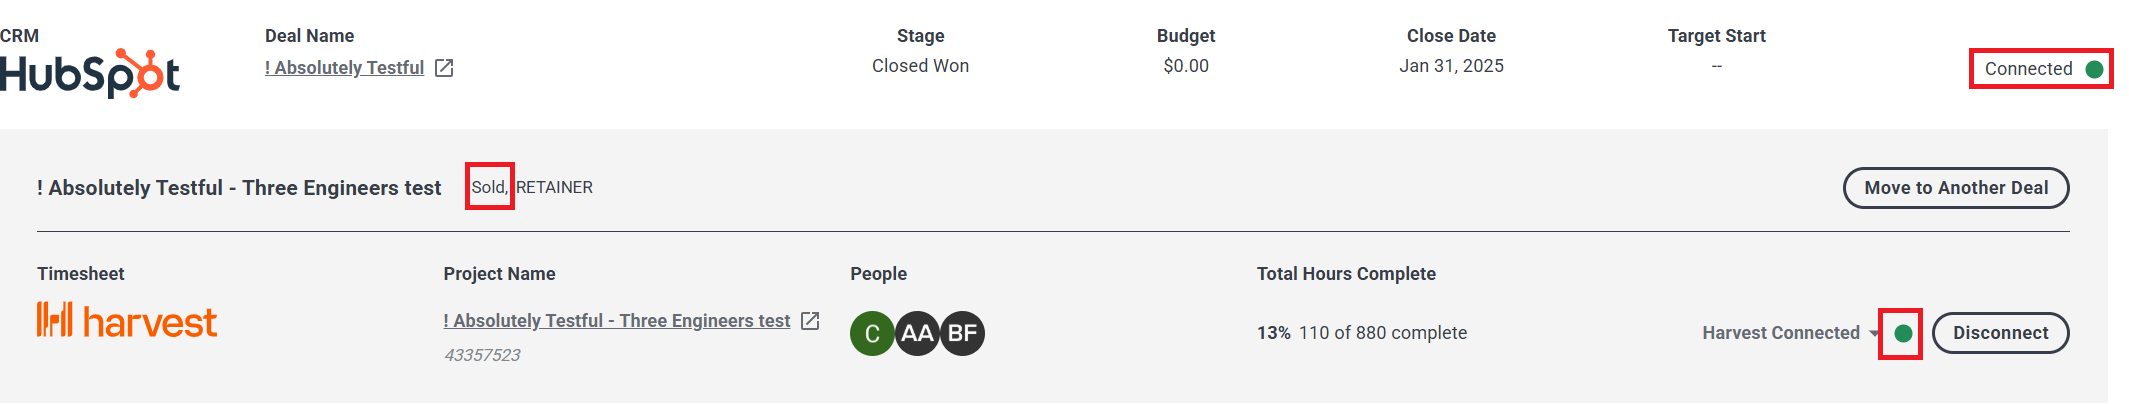Viewport: 2129px width, 404px height.
Task: Open the Three Engineers test project link
Action: click(617, 321)
